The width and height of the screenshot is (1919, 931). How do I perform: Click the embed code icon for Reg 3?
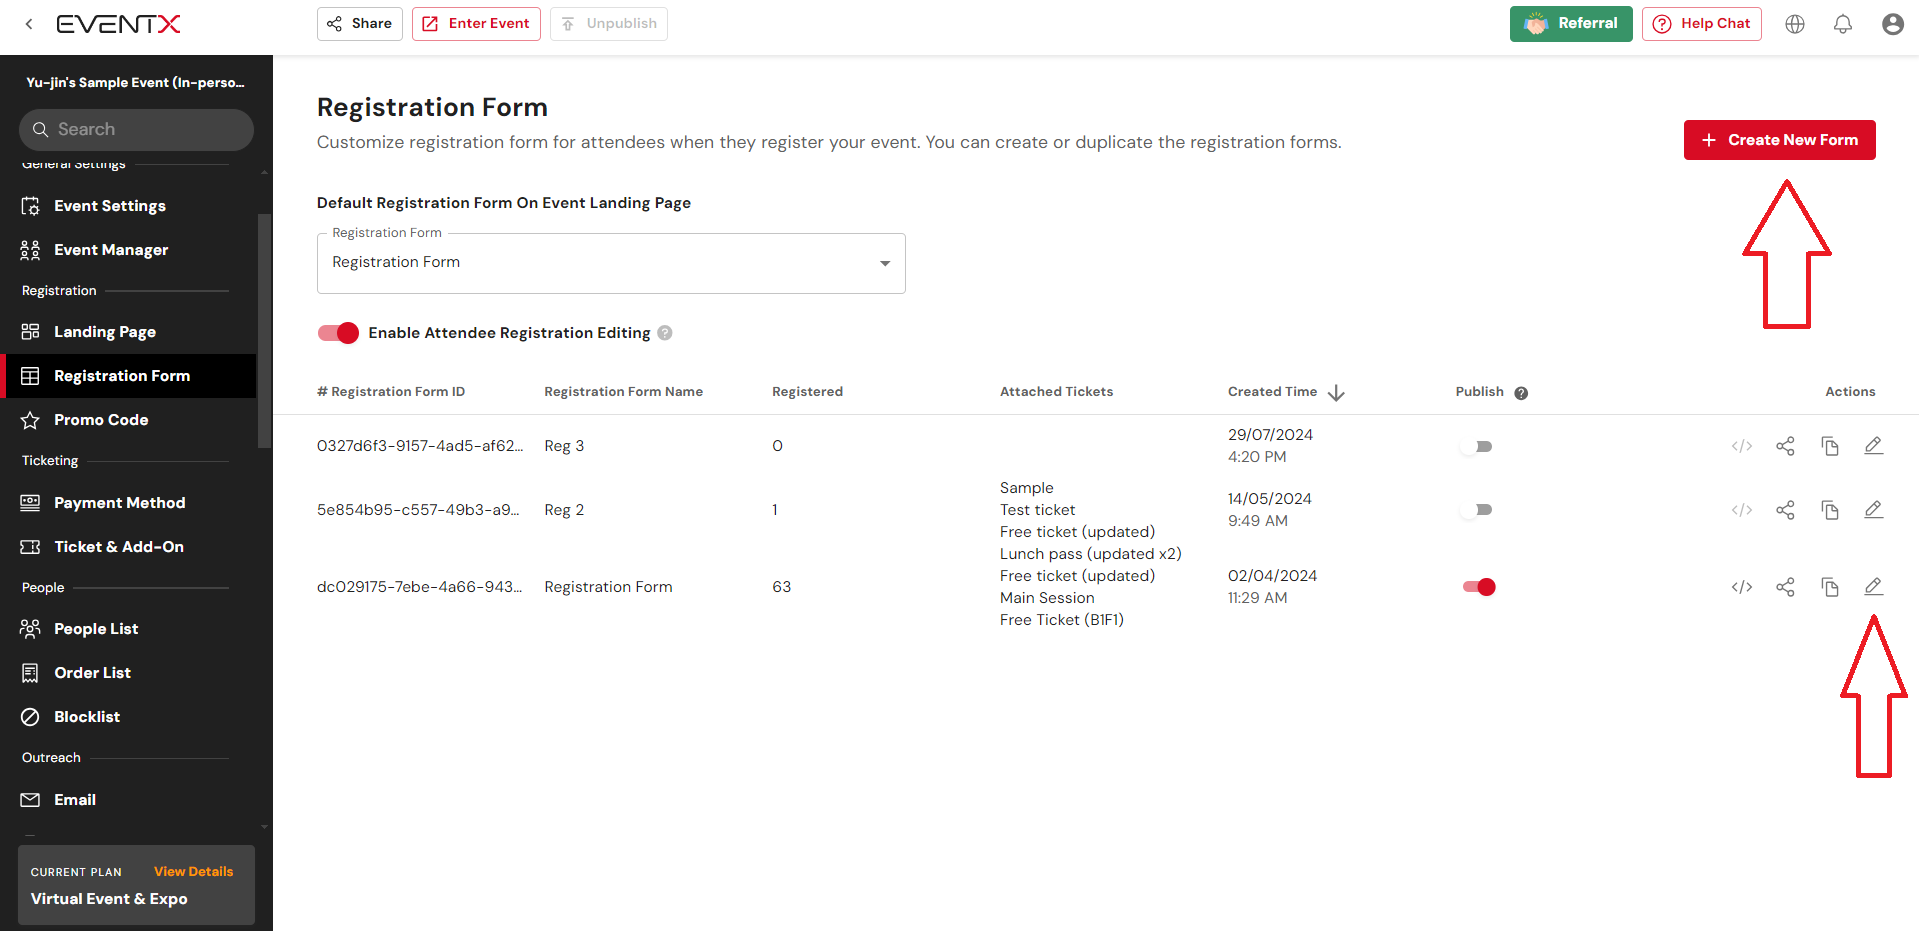(x=1742, y=446)
